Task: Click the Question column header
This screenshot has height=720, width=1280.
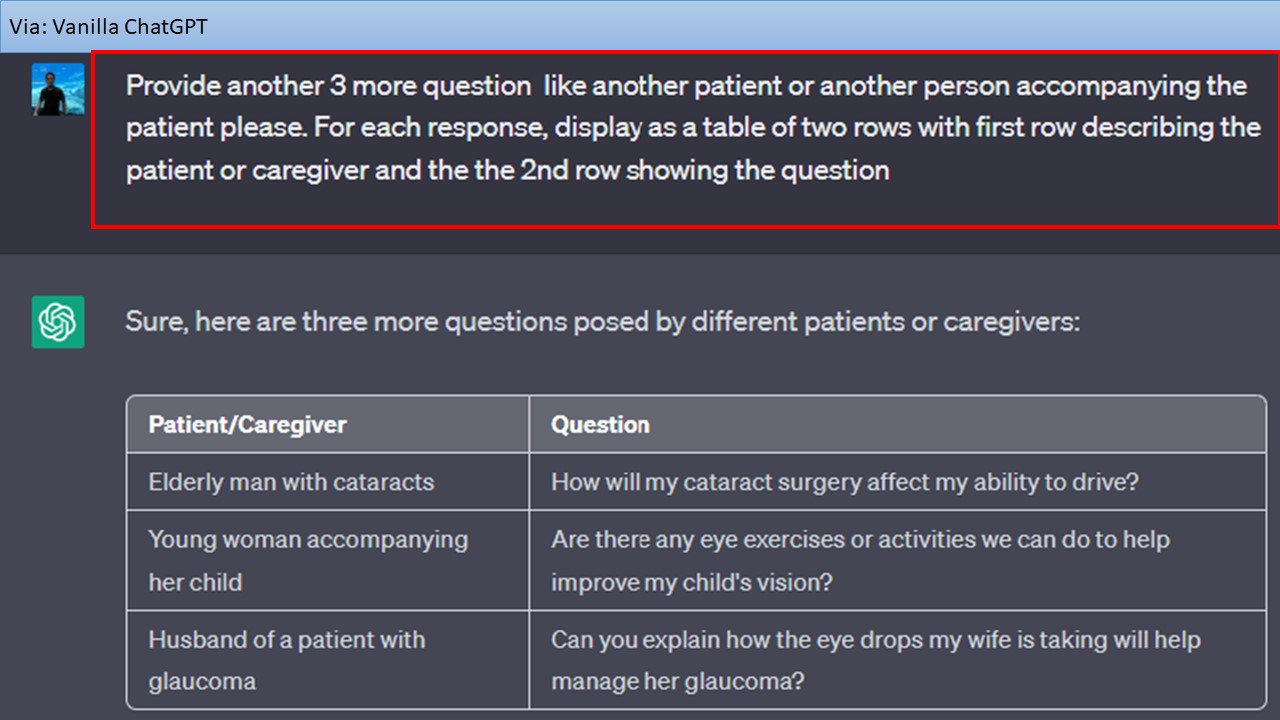Action: pos(600,425)
